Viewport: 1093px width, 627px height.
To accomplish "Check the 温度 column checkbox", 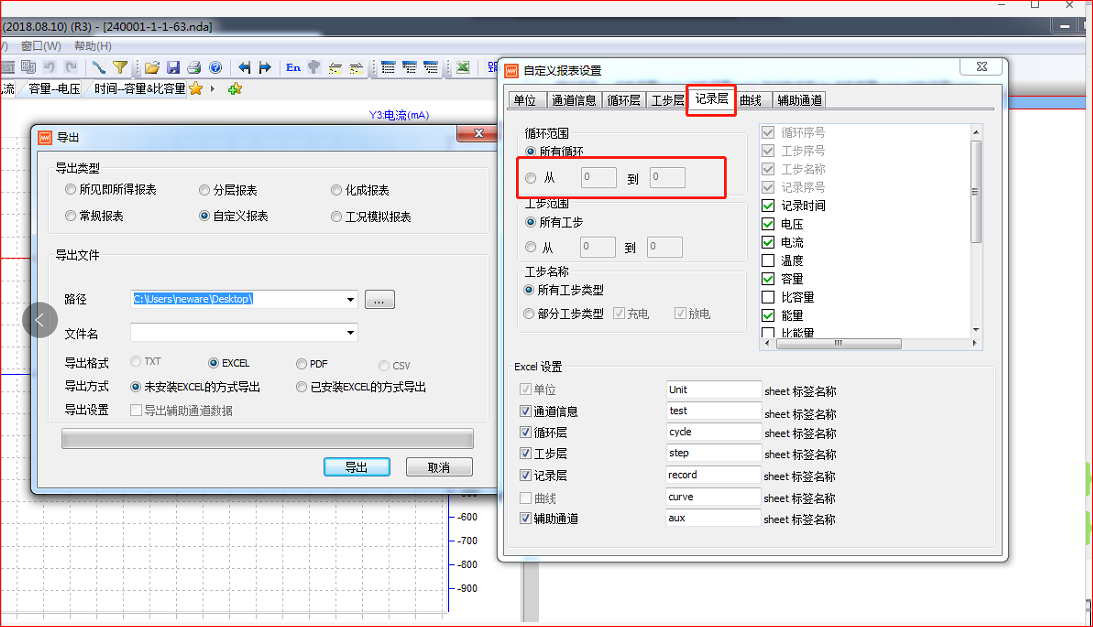I will click(768, 261).
